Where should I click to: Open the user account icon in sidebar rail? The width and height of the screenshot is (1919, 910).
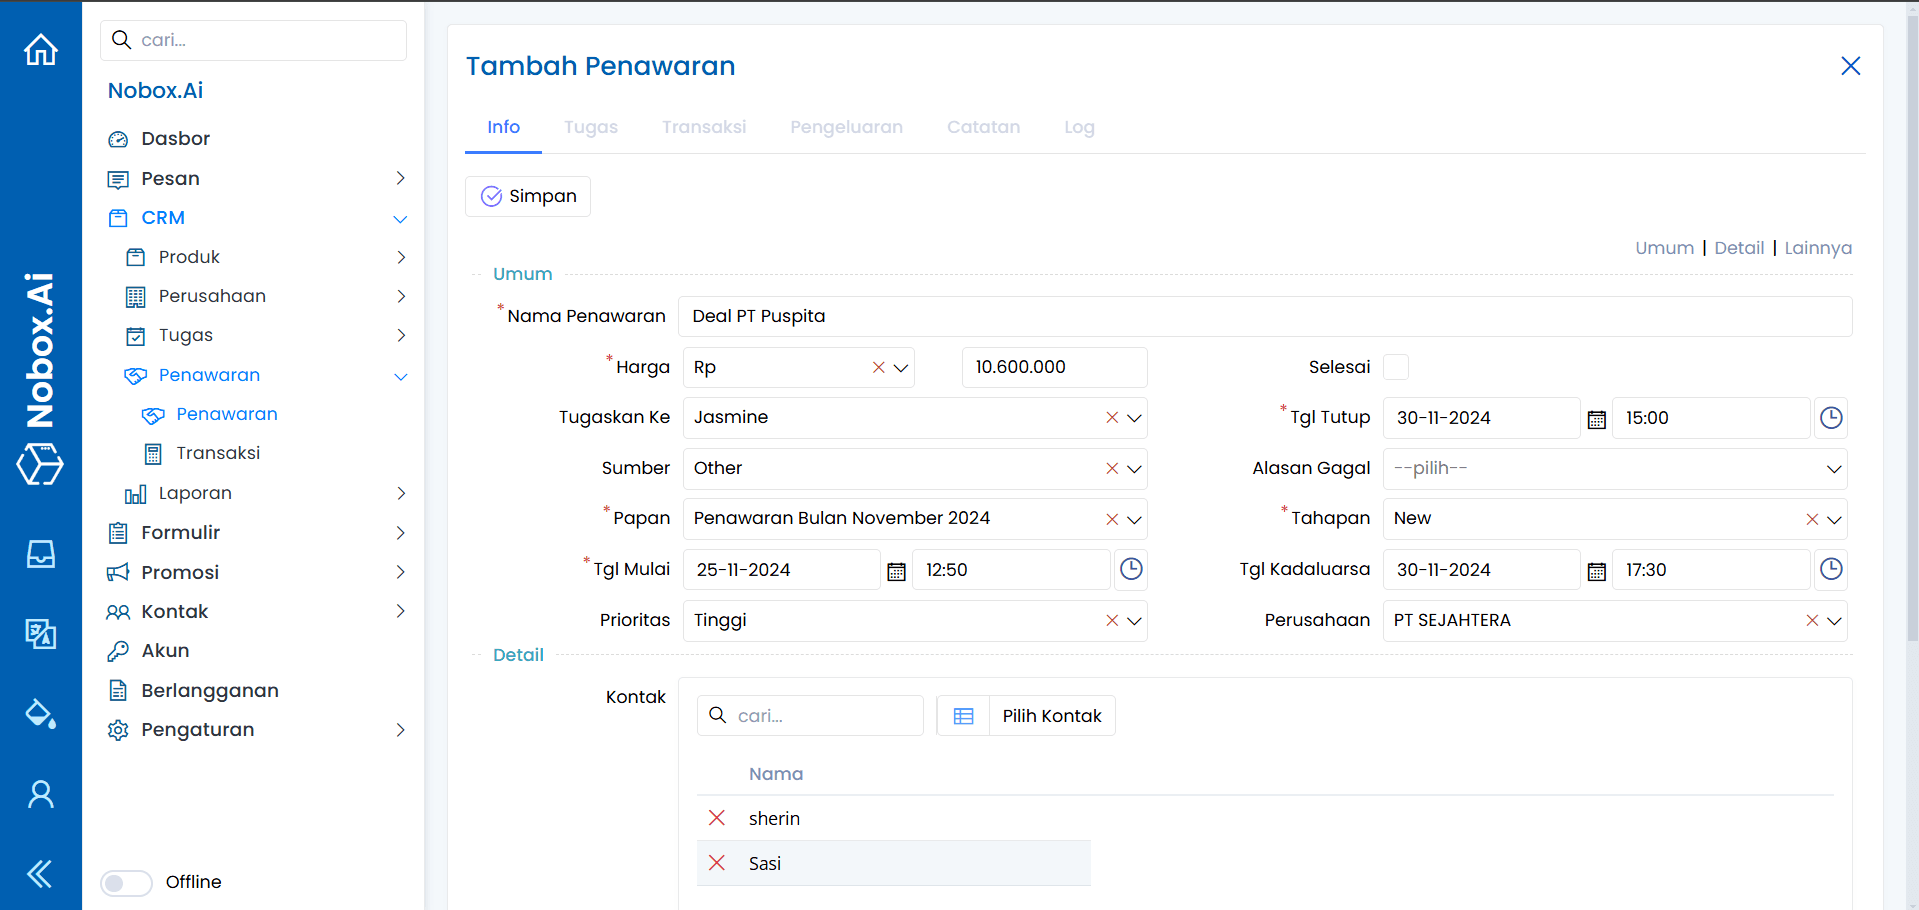coord(40,793)
